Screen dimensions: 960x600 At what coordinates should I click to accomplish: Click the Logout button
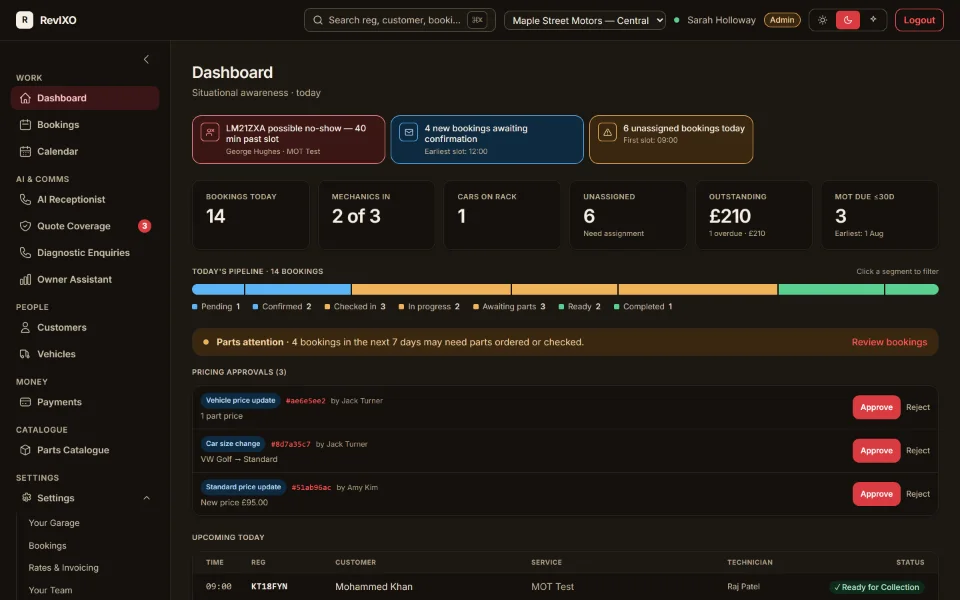[919, 20]
